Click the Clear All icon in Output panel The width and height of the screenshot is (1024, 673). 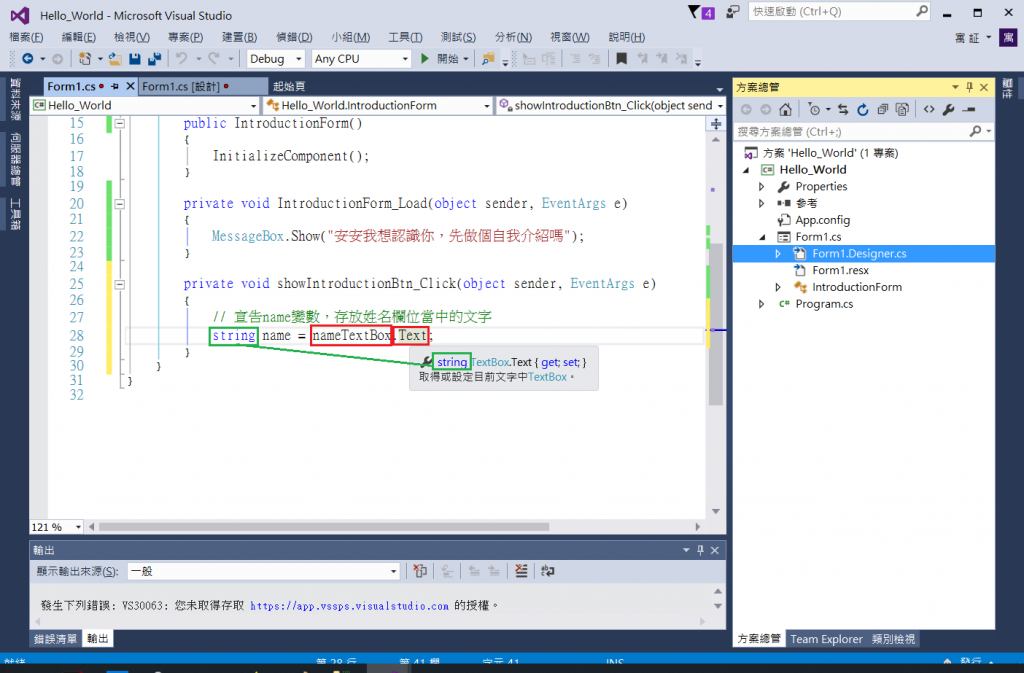pos(520,571)
